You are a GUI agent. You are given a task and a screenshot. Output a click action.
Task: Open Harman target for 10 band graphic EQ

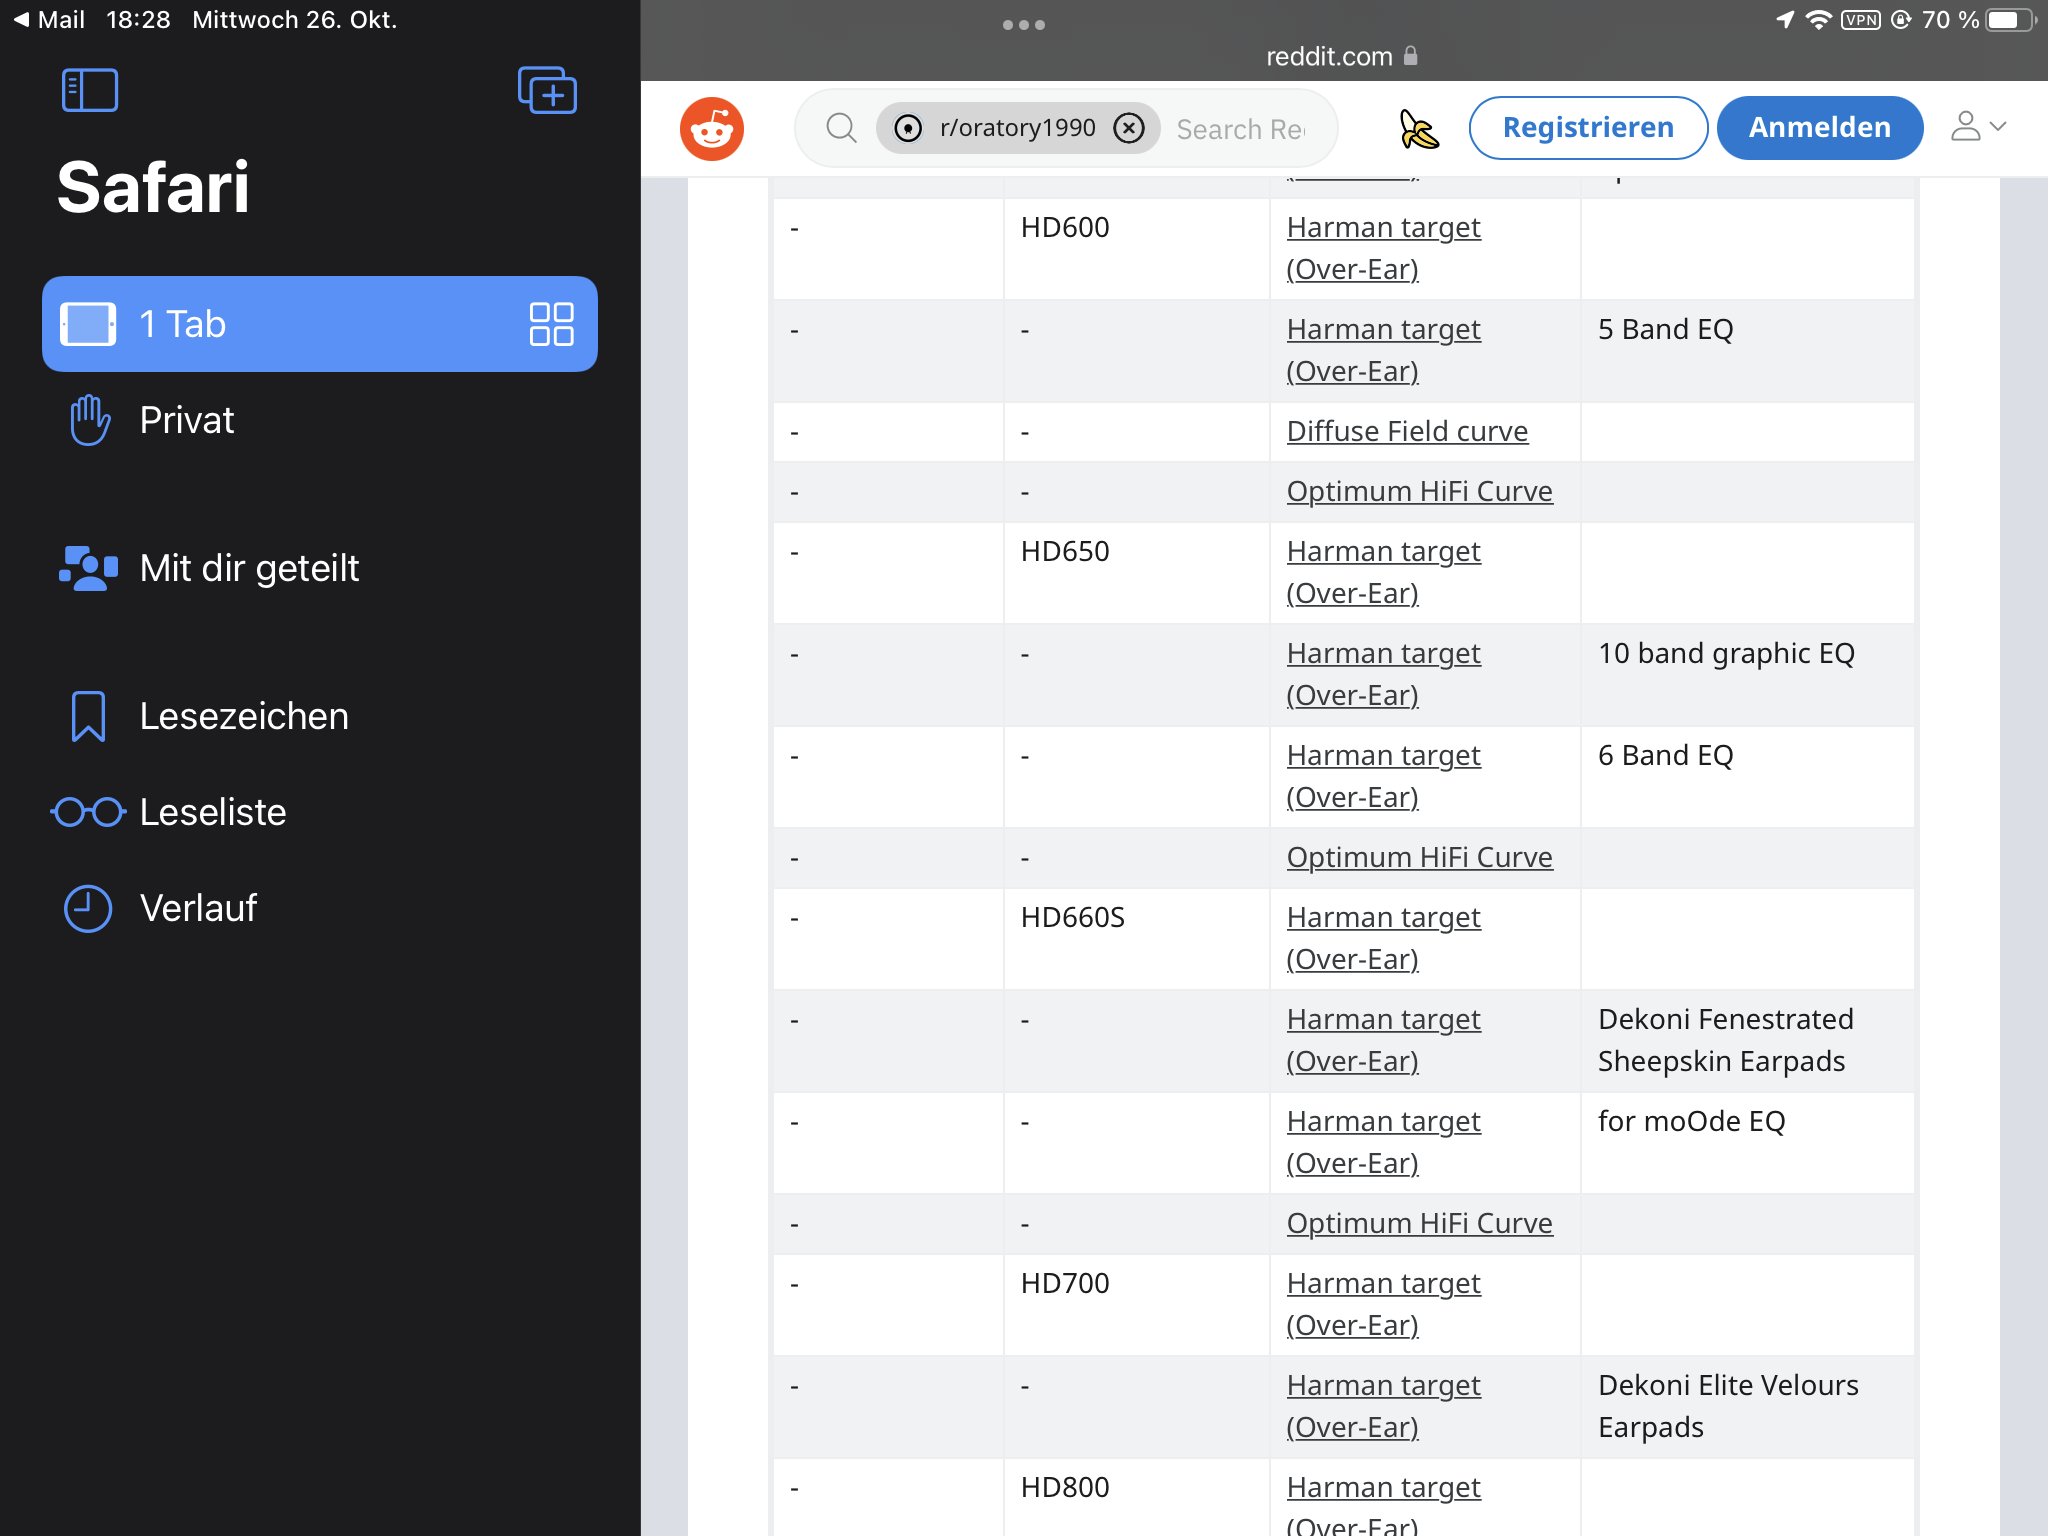coord(1383,674)
